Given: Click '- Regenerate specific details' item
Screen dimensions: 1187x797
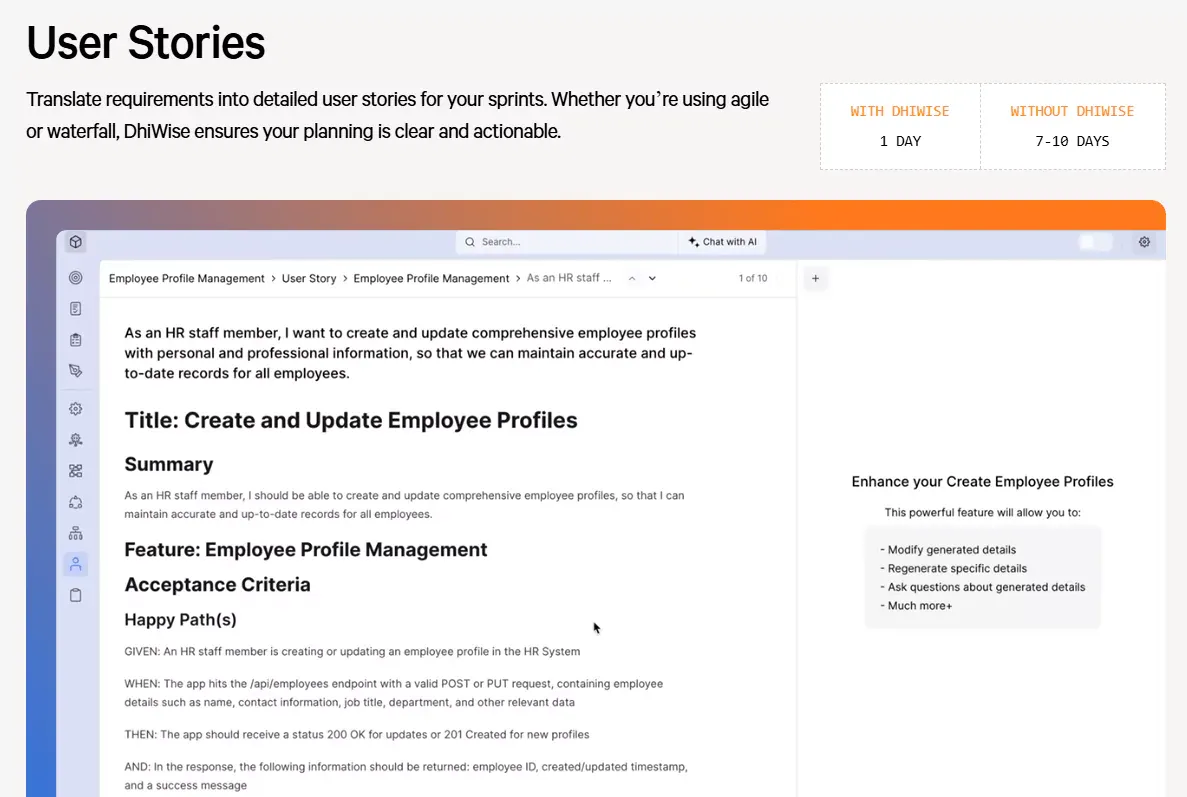Looking at the screenshot, I should point(953,568).
